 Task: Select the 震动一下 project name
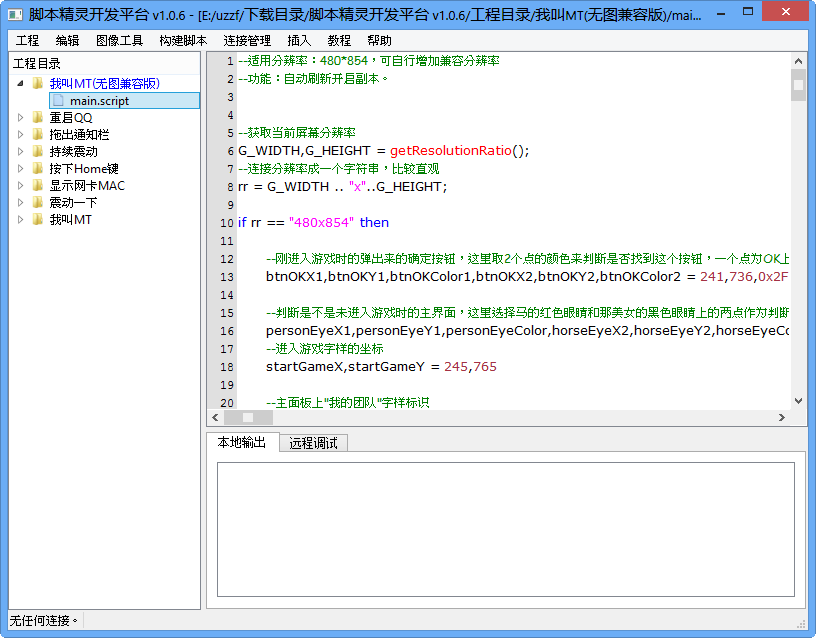coord(73,202)
